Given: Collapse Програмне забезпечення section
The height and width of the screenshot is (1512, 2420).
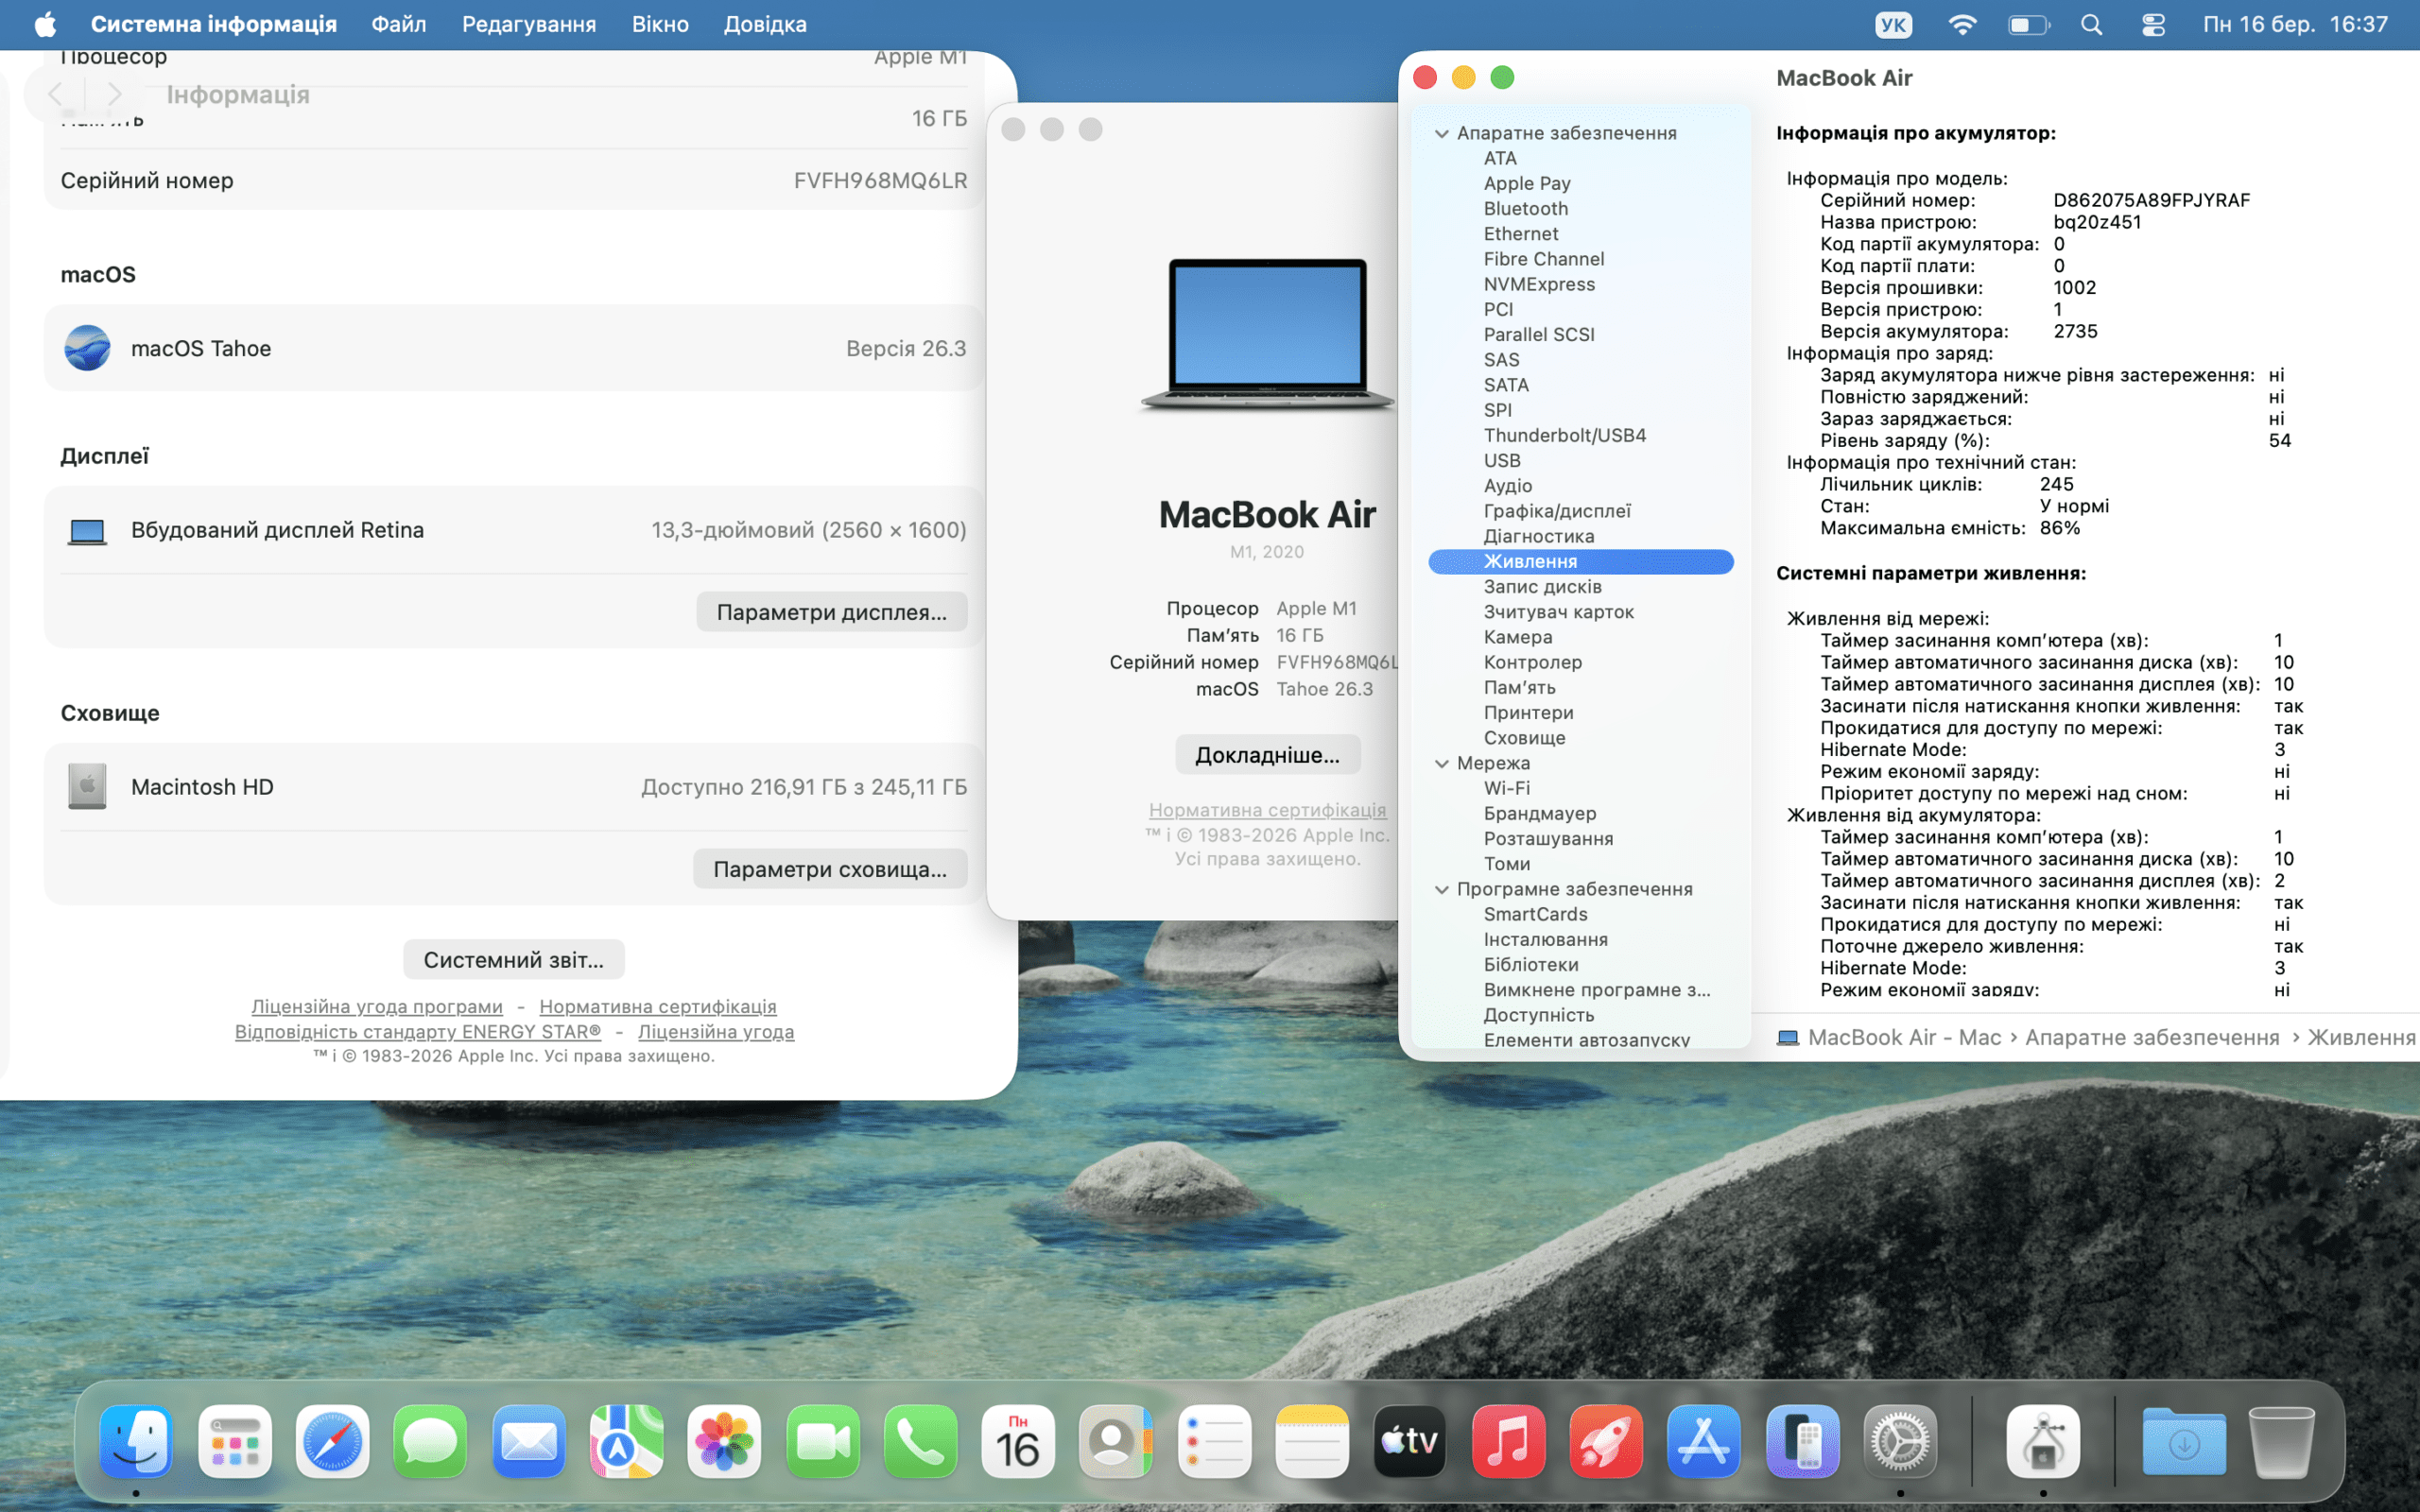Looking at the screenshot, I should [1441, 890].
